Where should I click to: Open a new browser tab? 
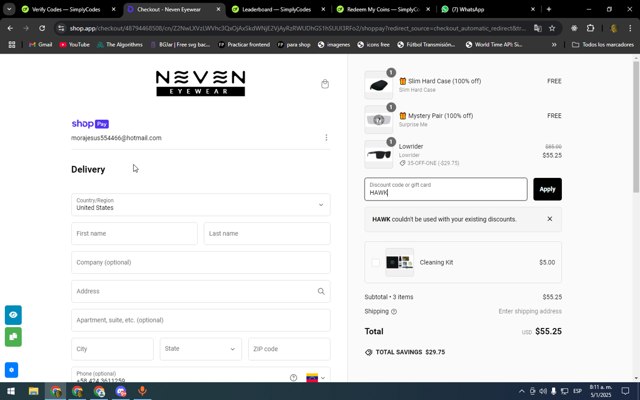pyautogui.click(x=549, y=9)
